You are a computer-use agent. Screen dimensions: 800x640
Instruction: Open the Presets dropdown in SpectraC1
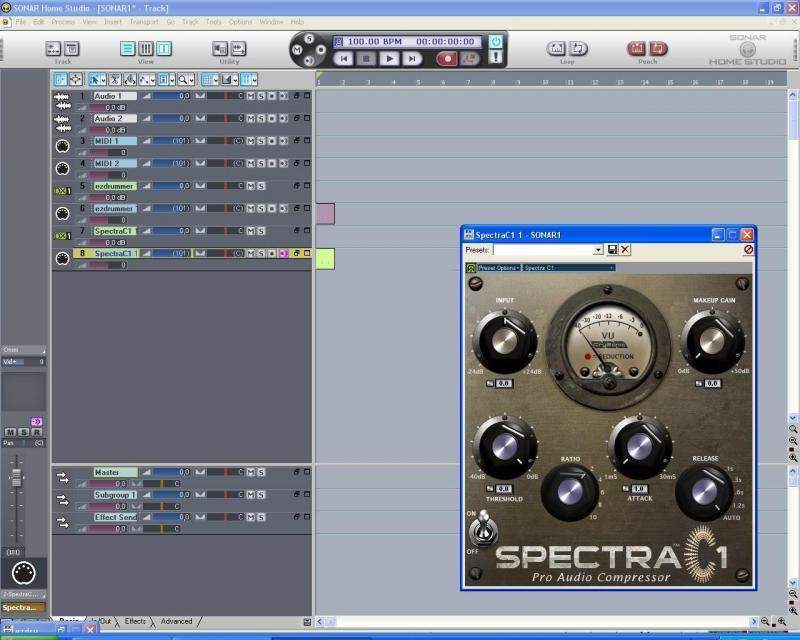(x=598, y=249)
